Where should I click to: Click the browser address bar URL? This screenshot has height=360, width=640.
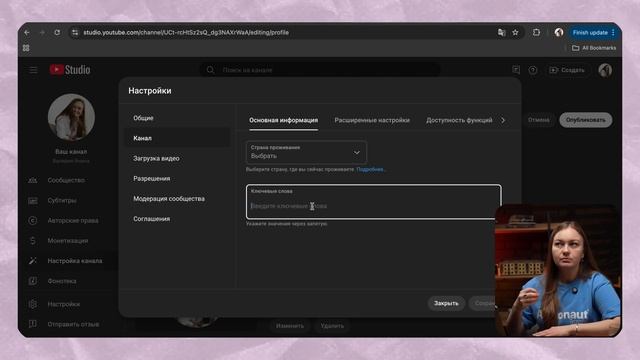tap(186, 32)
